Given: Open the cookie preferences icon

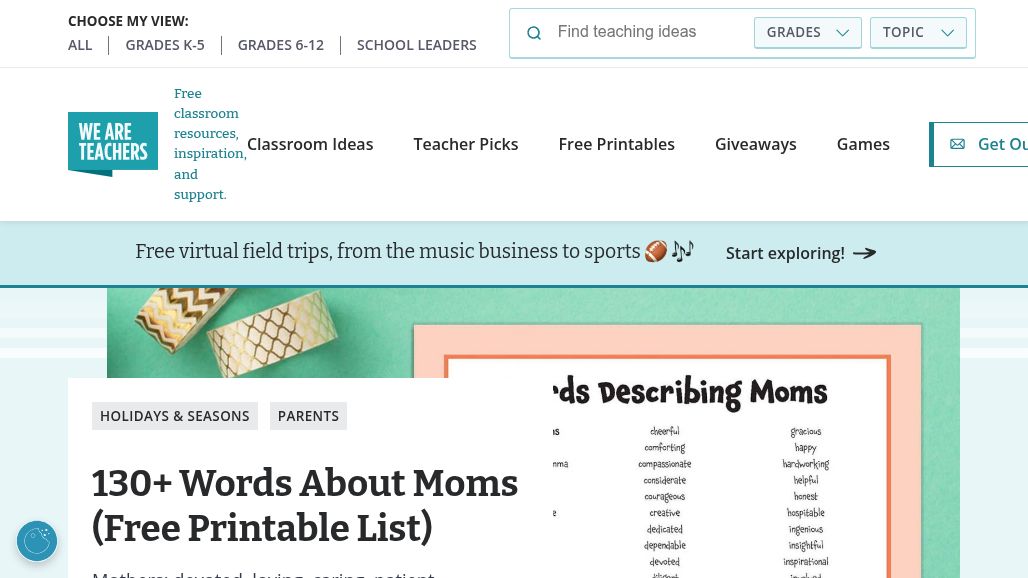Looking at the screenshot, I should point(37,541).
